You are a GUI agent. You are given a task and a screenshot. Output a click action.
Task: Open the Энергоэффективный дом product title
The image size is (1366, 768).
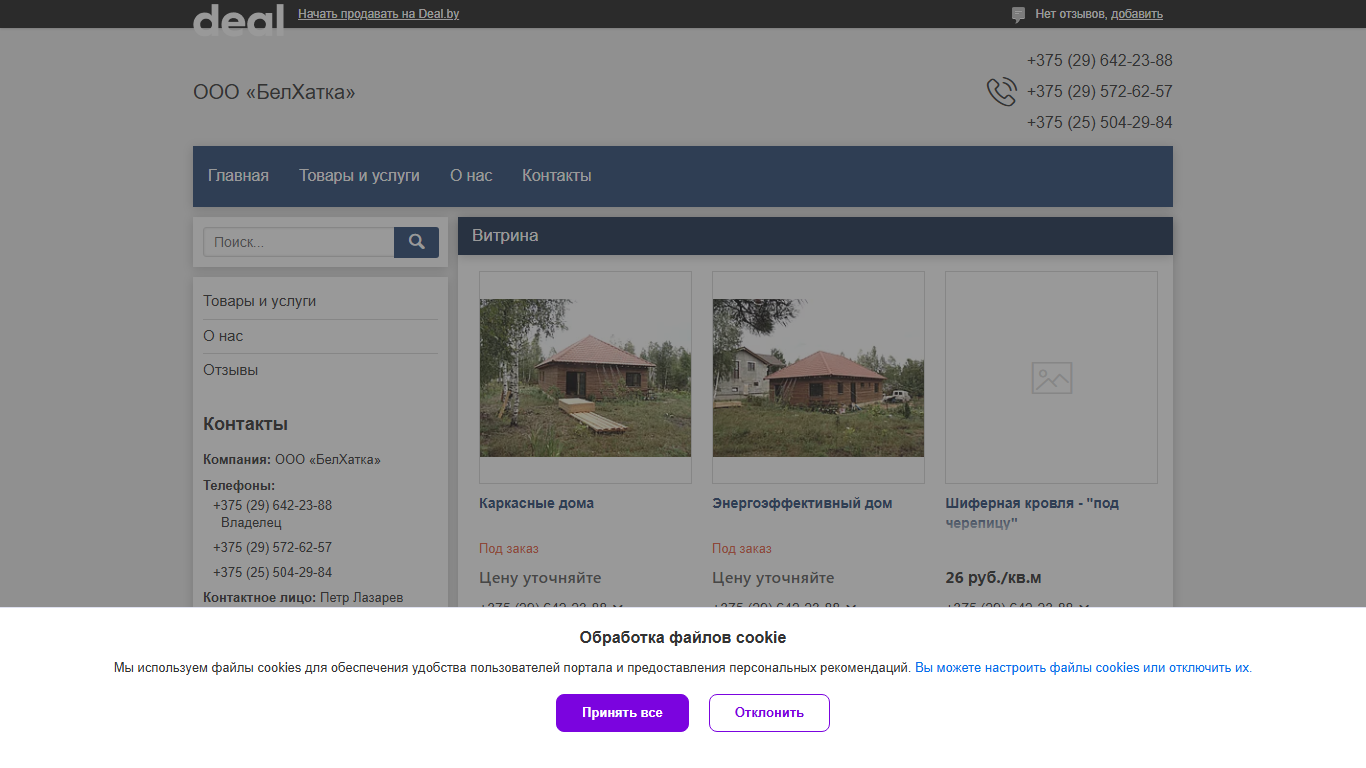802,503
